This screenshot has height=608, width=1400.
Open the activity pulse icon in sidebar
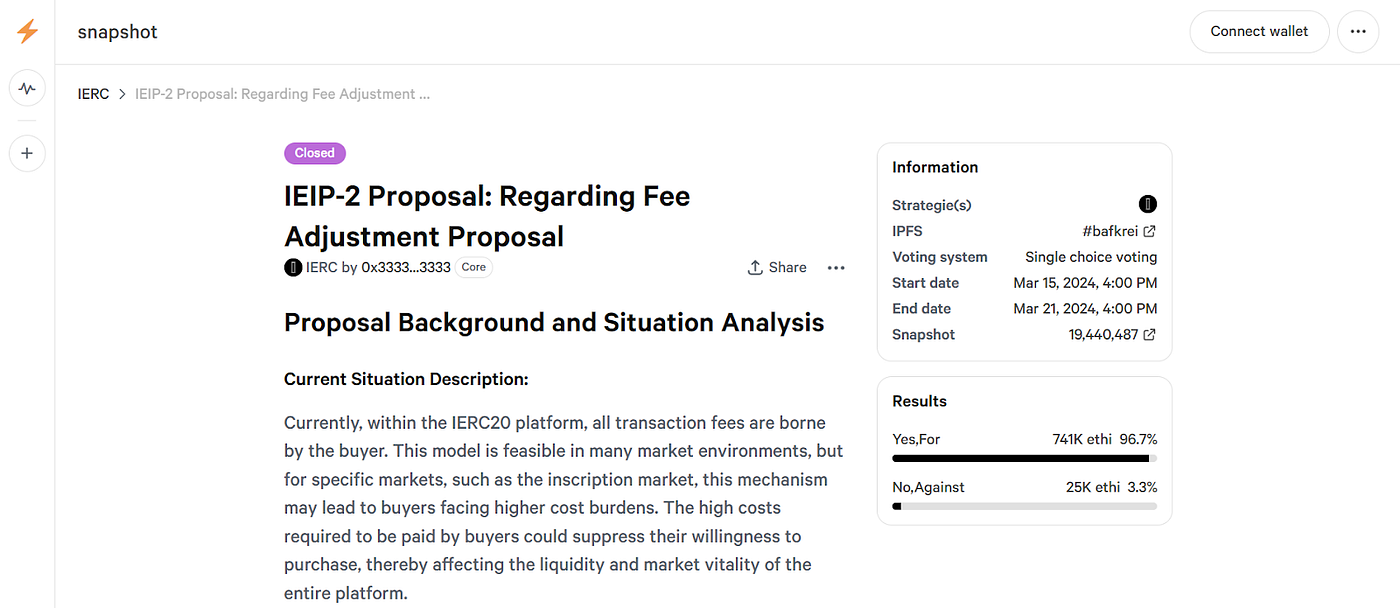27,89
